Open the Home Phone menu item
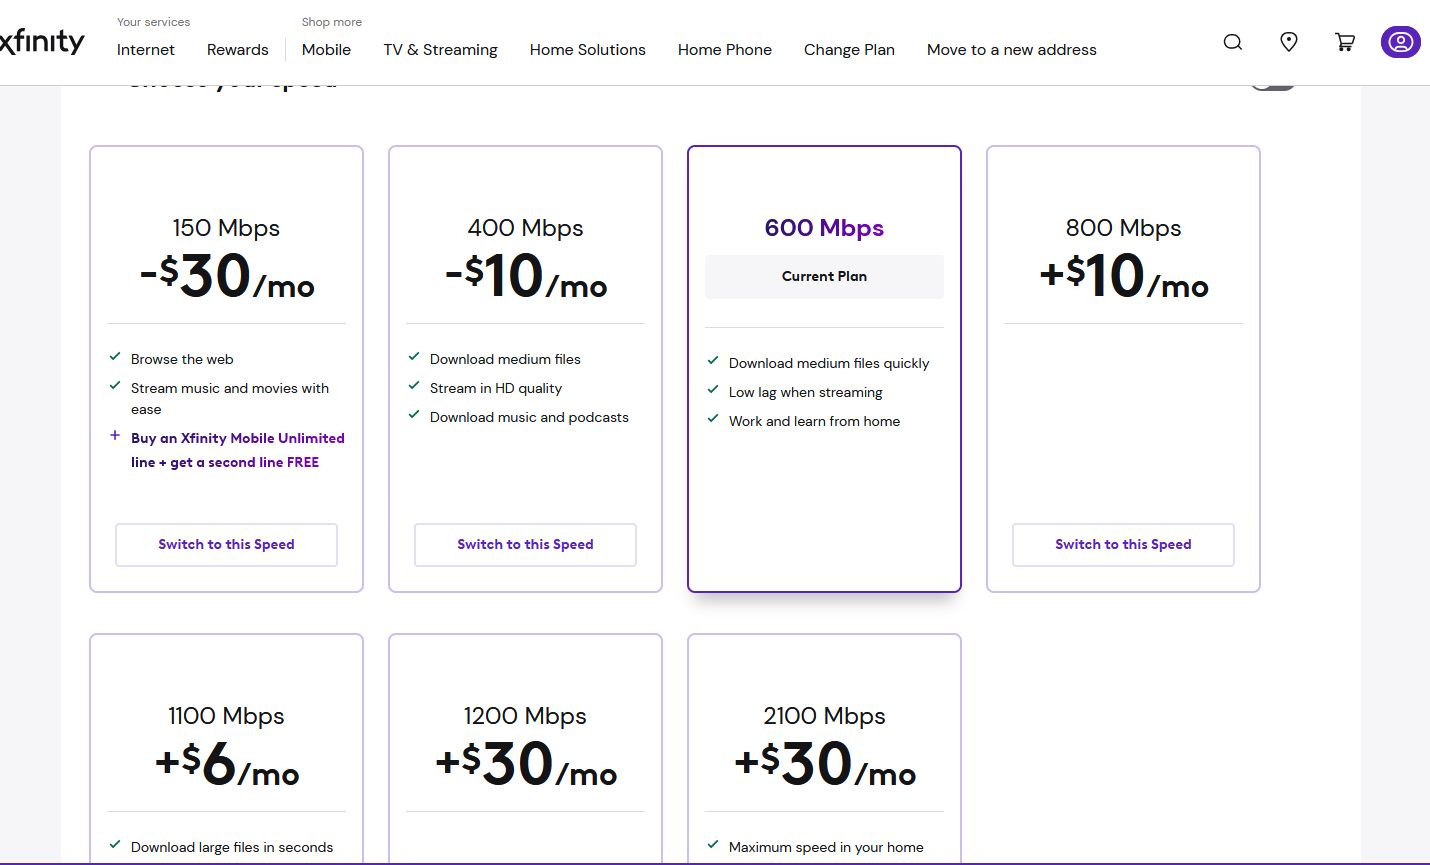This screenshot has width=1430, height=865. coord(725,50)
